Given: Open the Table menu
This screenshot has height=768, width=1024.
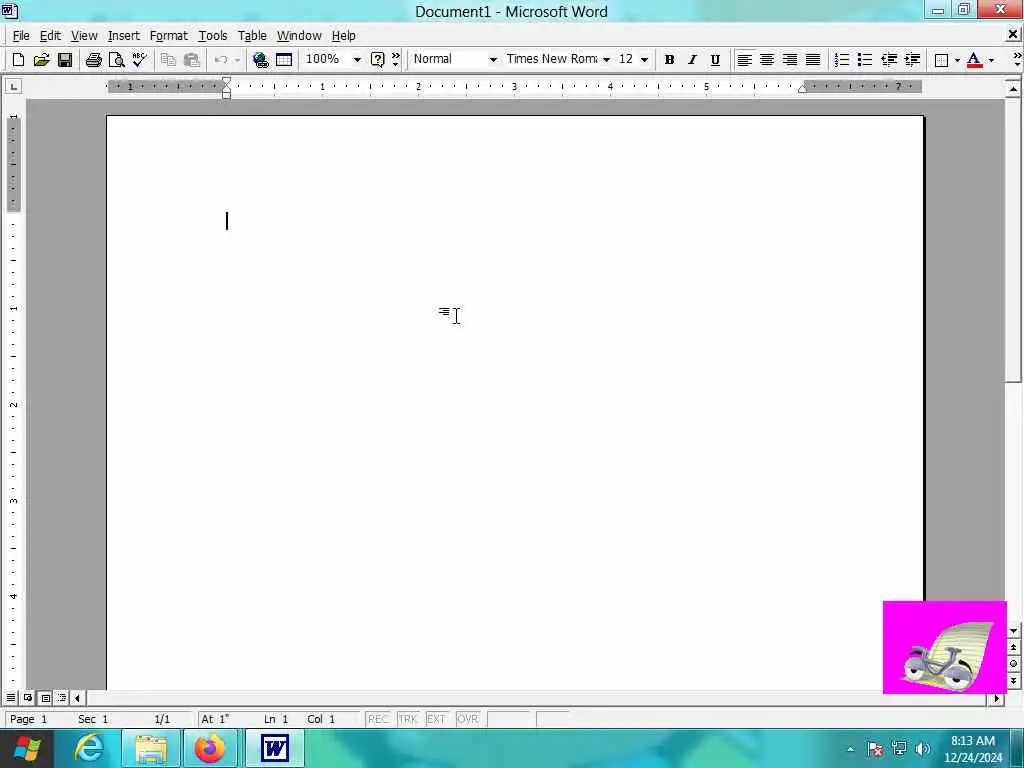Looking at the screenshot, I should [x=252, y=36].
